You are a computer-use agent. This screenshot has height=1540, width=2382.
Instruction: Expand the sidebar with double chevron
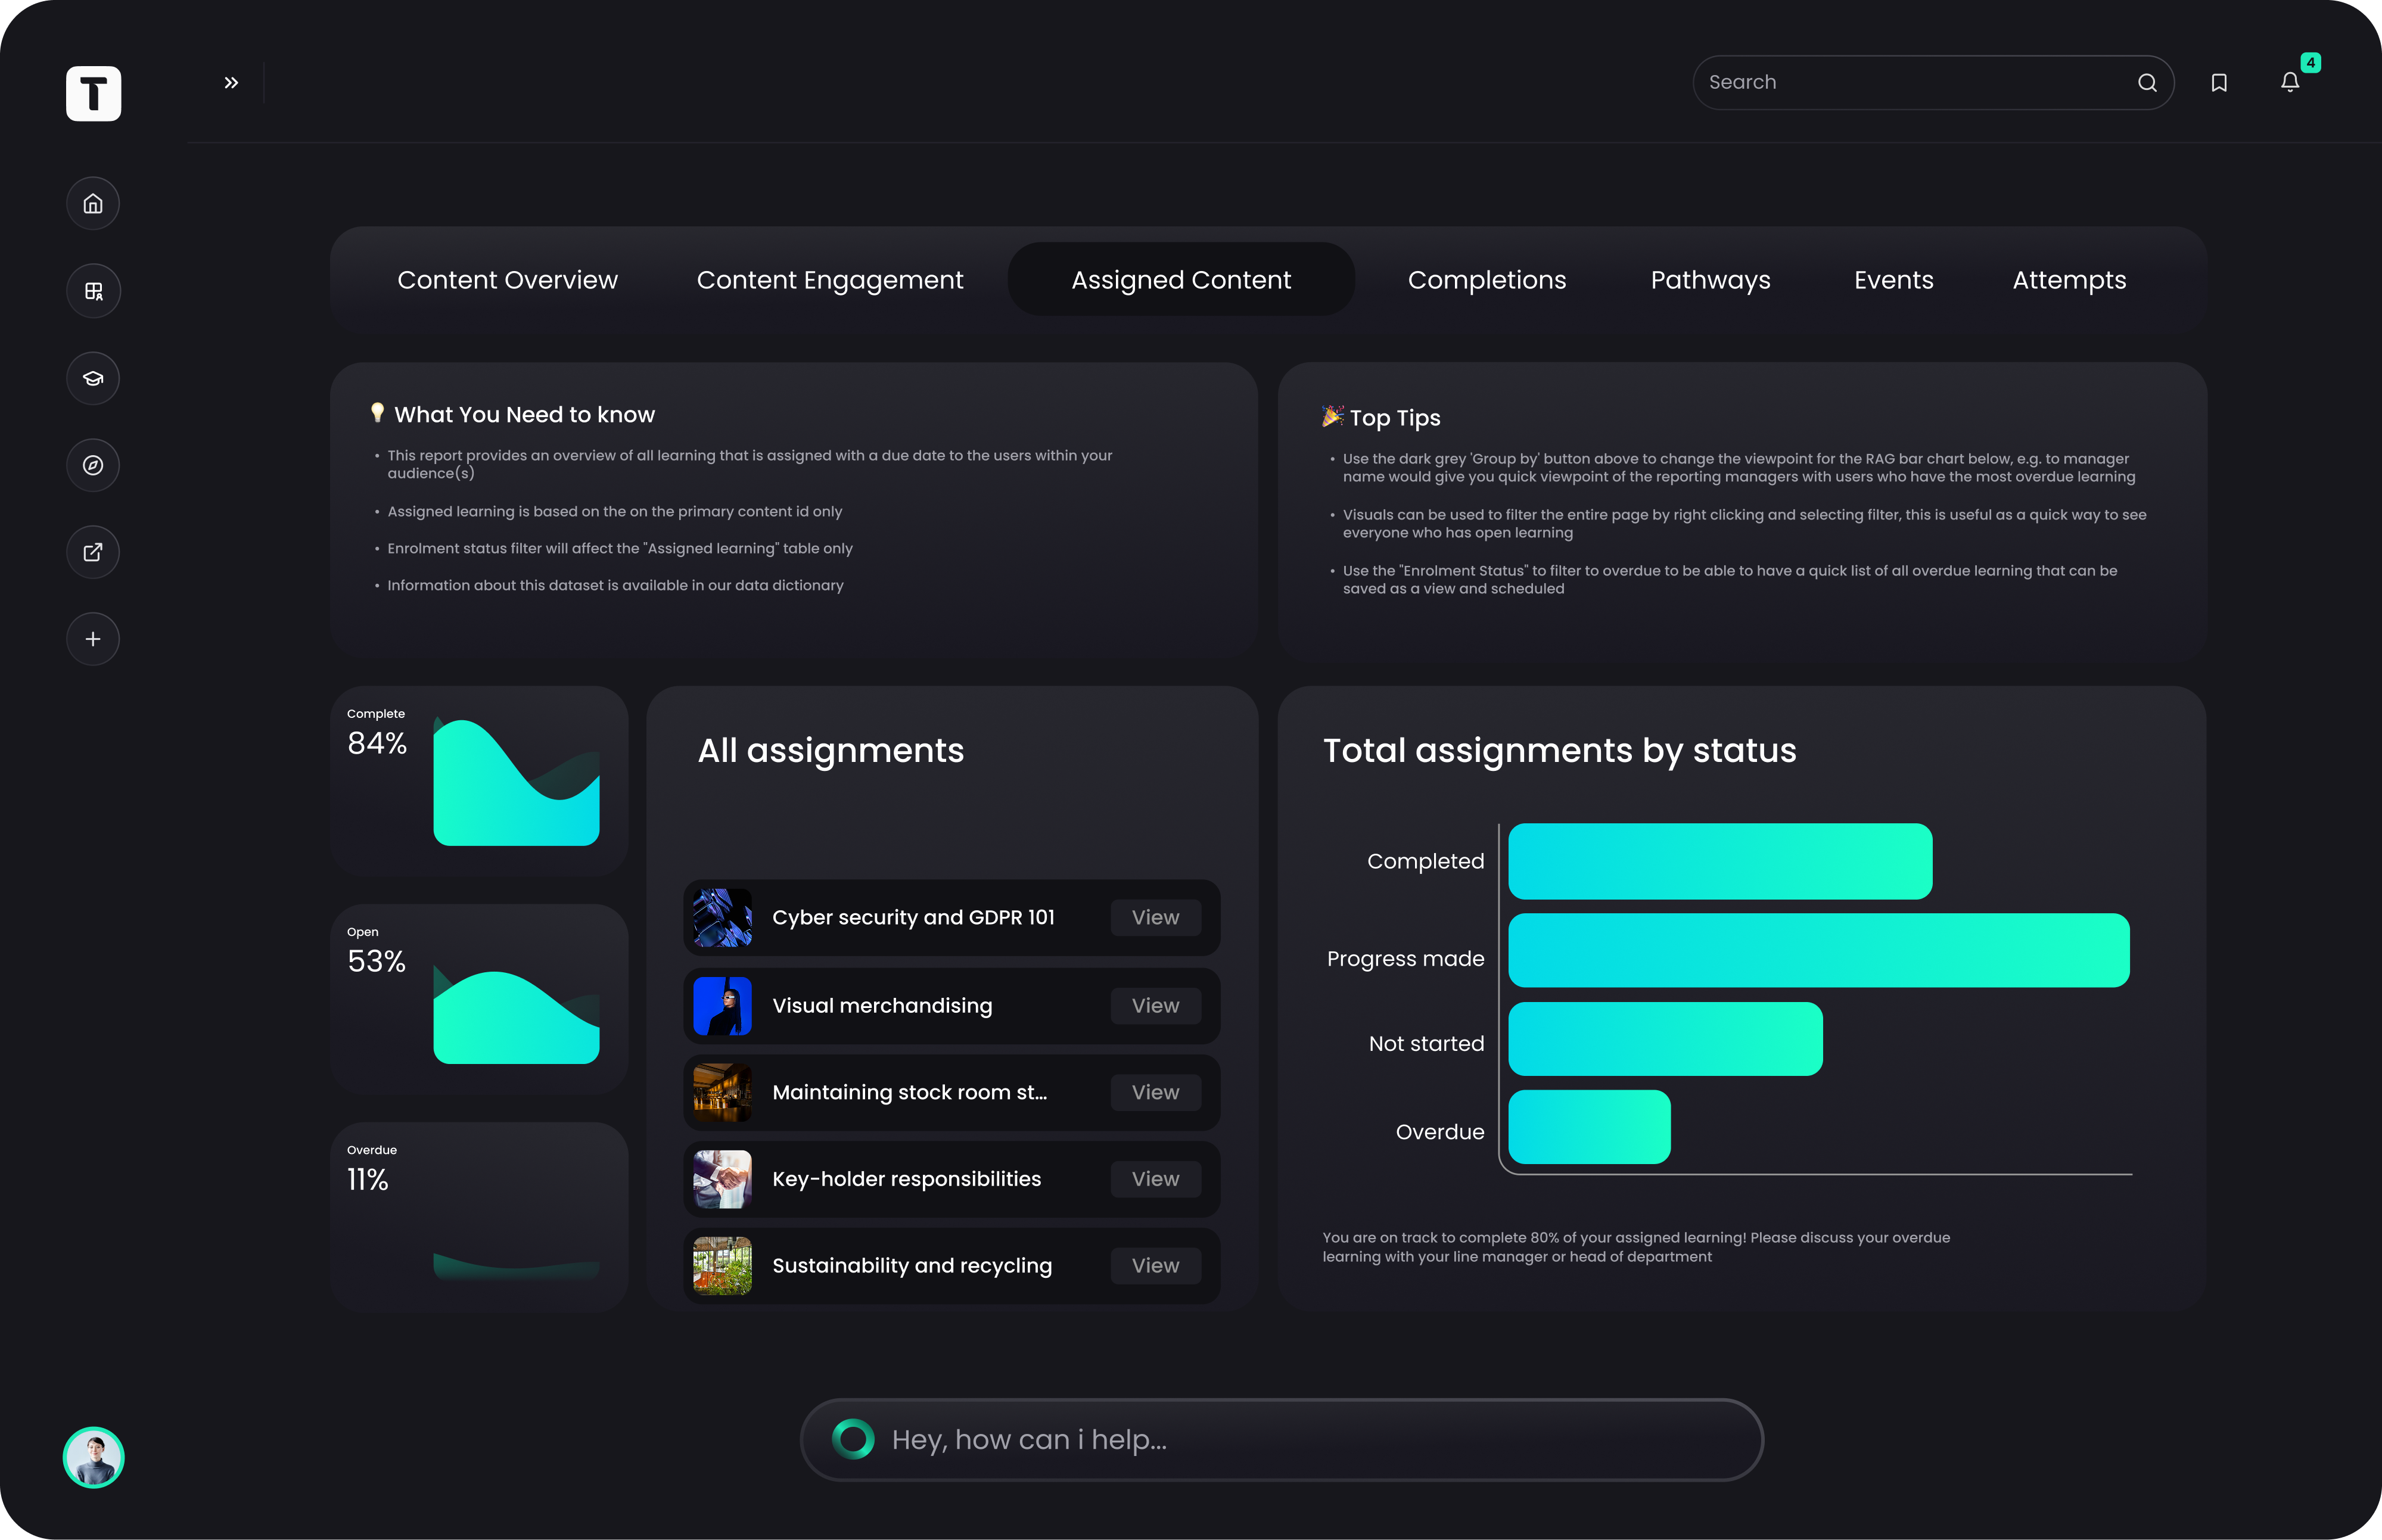(231, 83)
